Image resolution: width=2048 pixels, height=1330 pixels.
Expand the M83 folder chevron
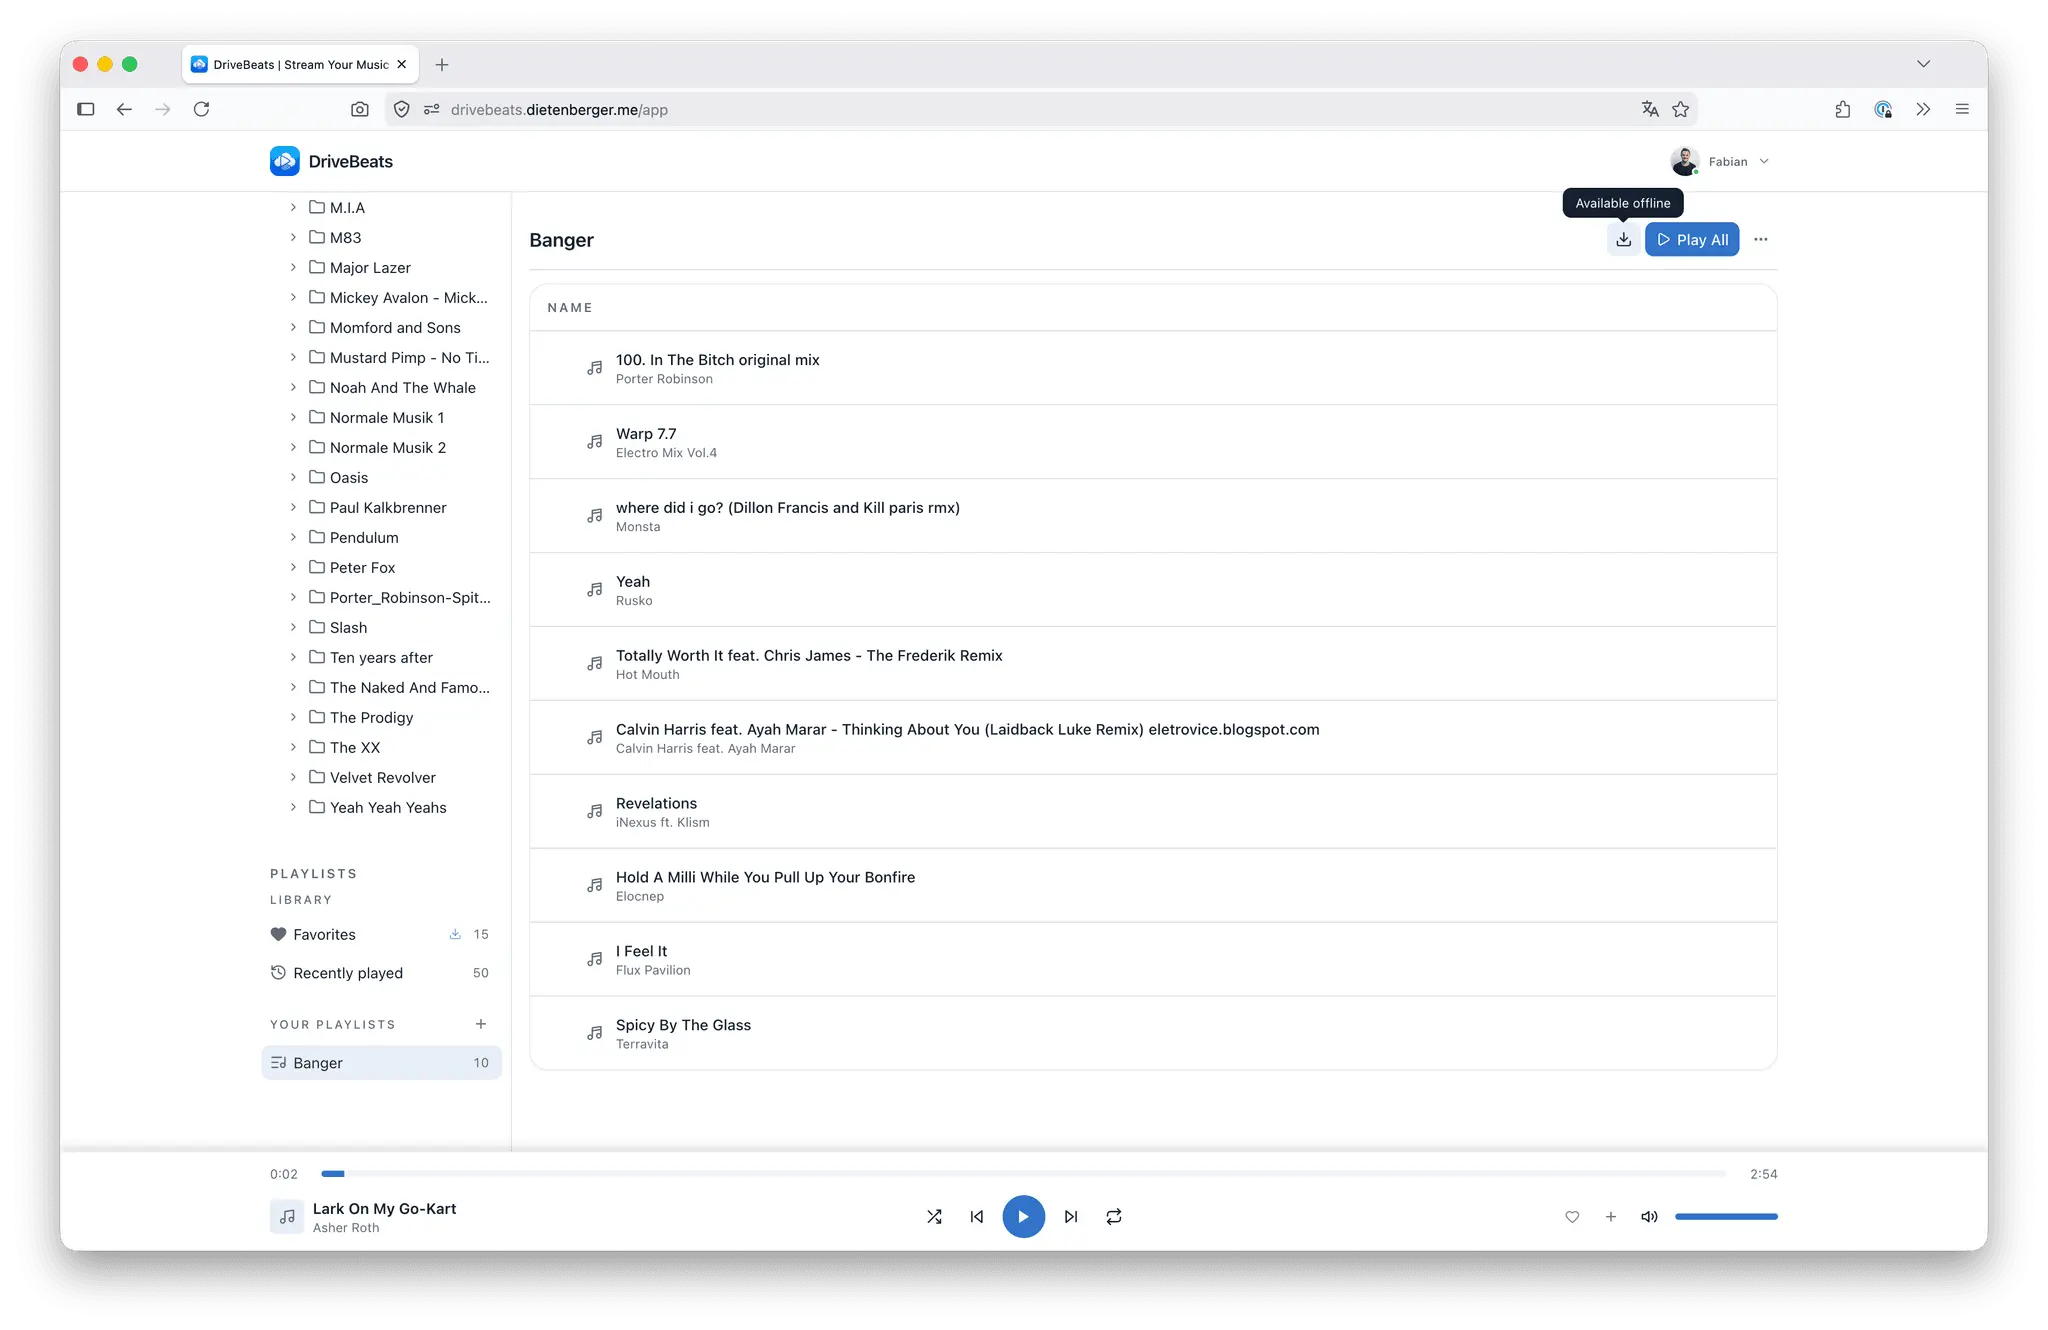click(x=293, y=237)
